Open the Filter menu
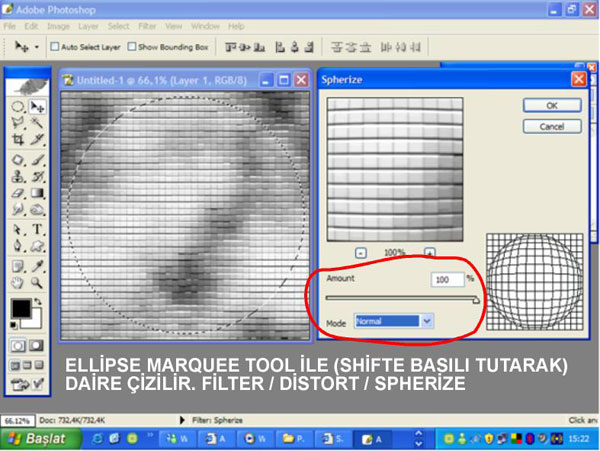 [x=147, y=26]
